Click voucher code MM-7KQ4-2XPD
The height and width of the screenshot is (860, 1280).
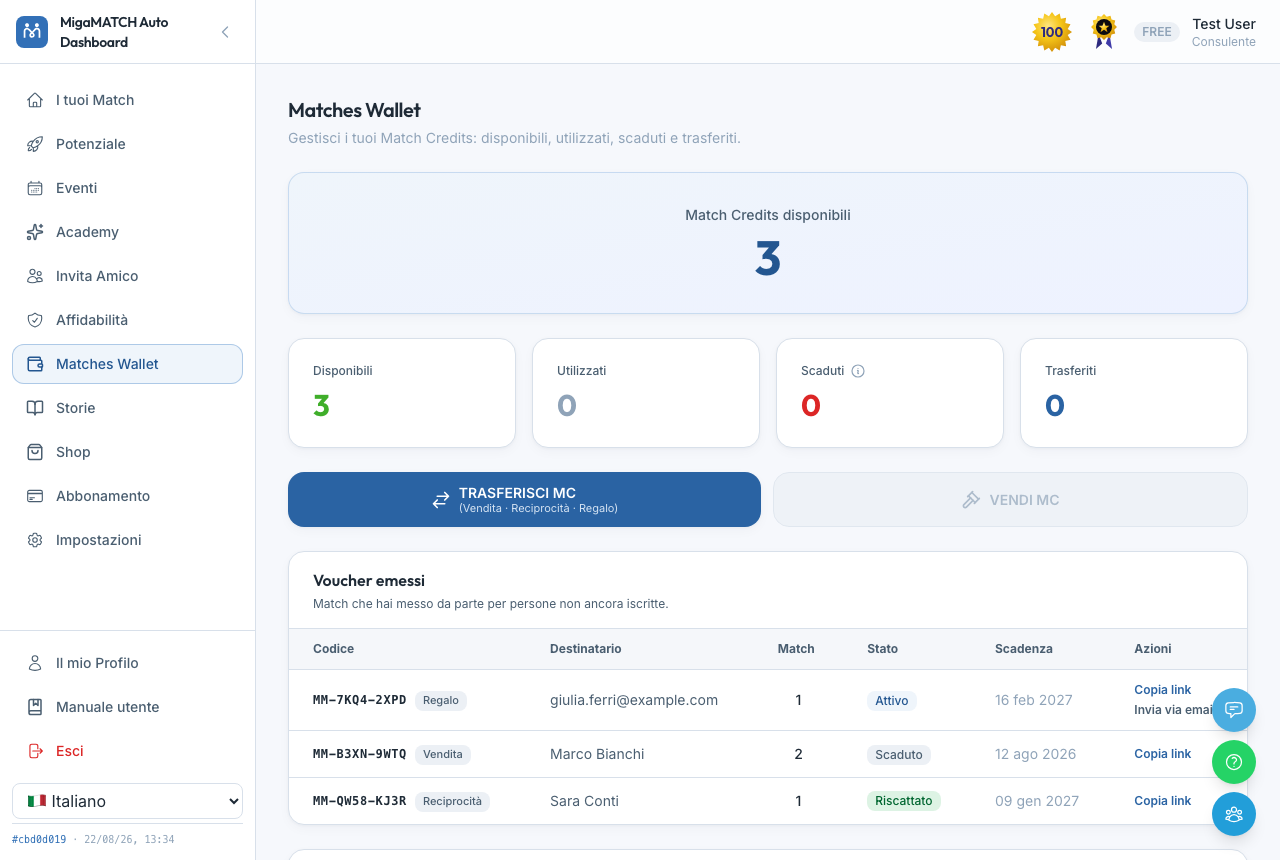(360, 700)
